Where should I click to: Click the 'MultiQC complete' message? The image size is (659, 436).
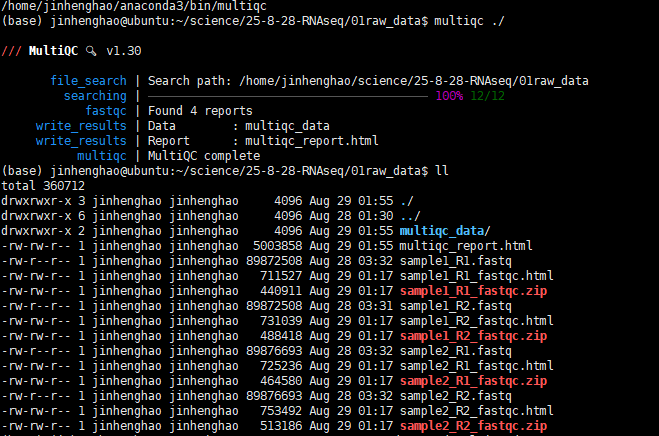[204, 156]
